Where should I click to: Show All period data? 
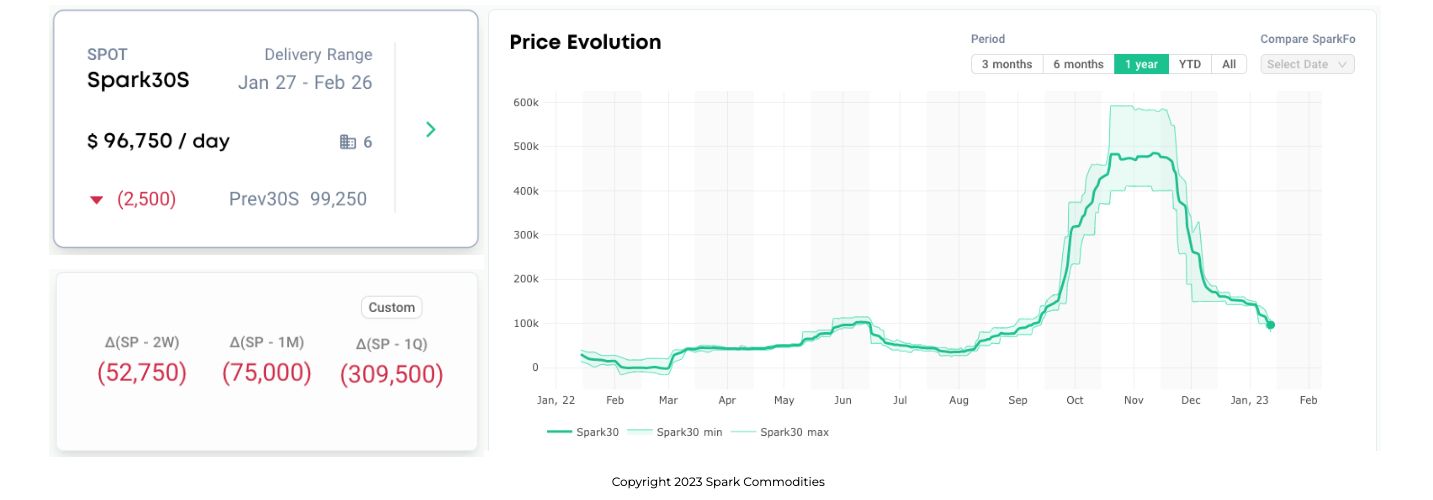1229,64
